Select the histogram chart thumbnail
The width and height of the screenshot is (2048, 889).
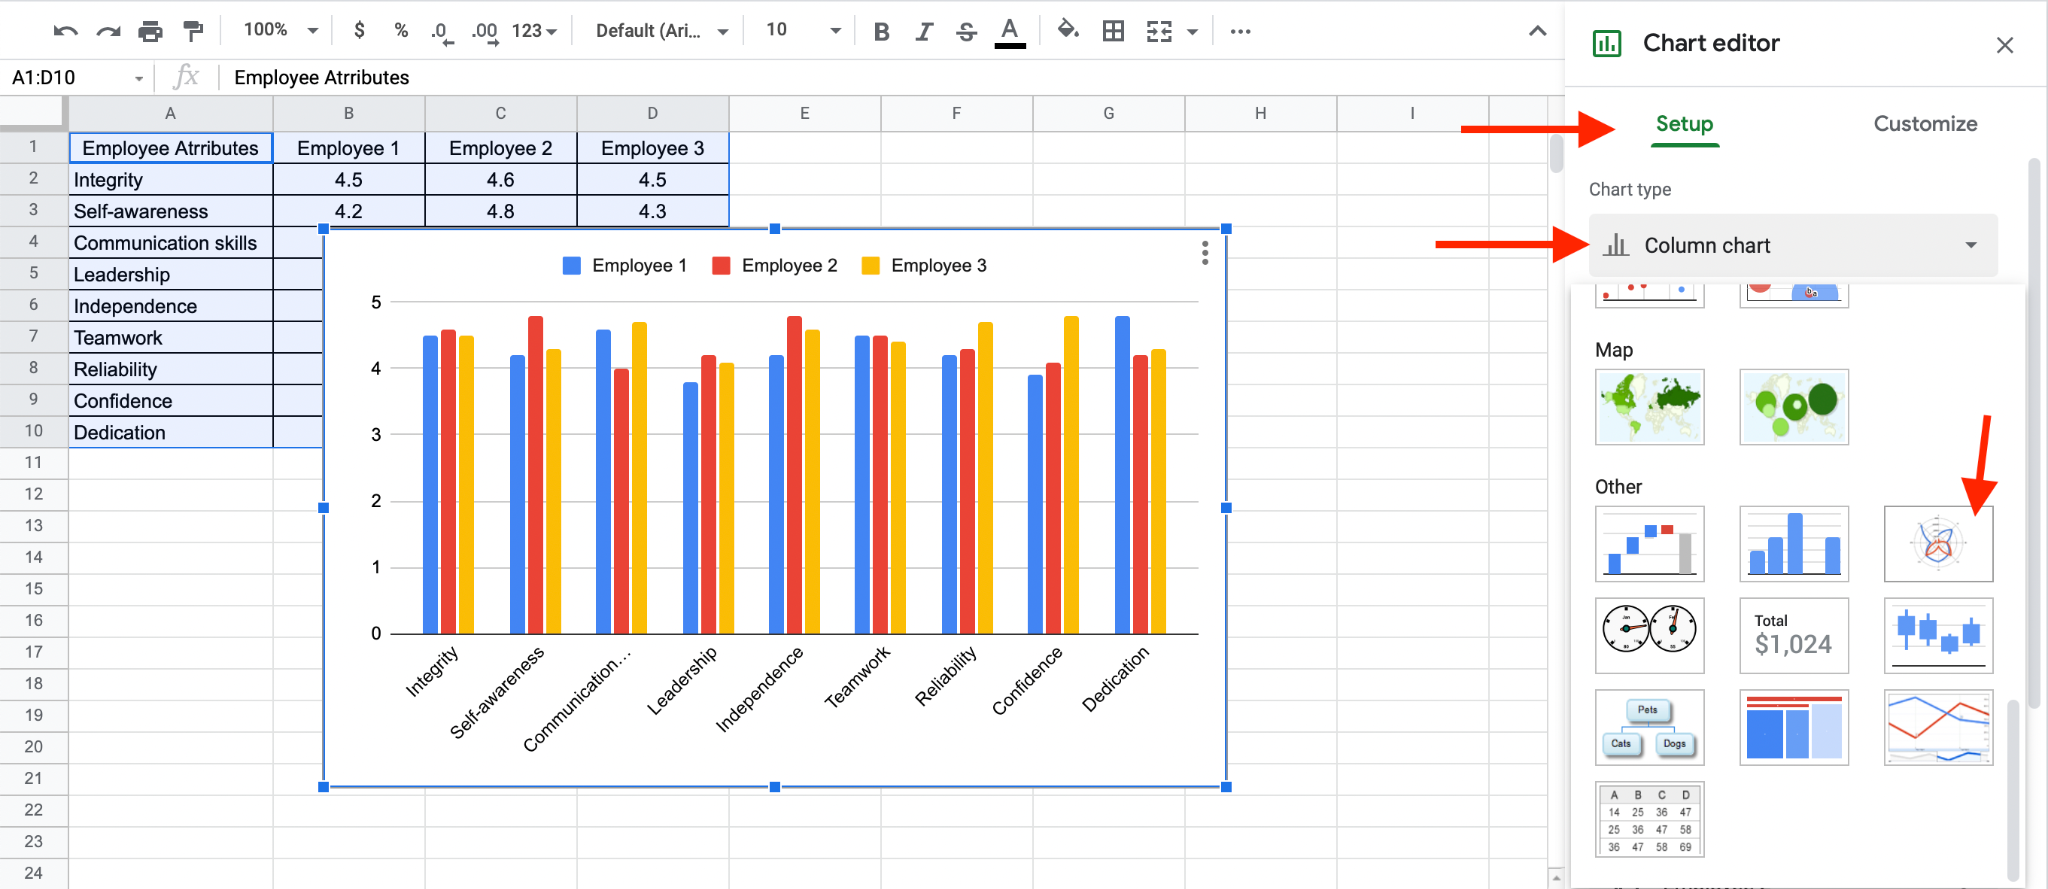click(x=1794, y=543)
